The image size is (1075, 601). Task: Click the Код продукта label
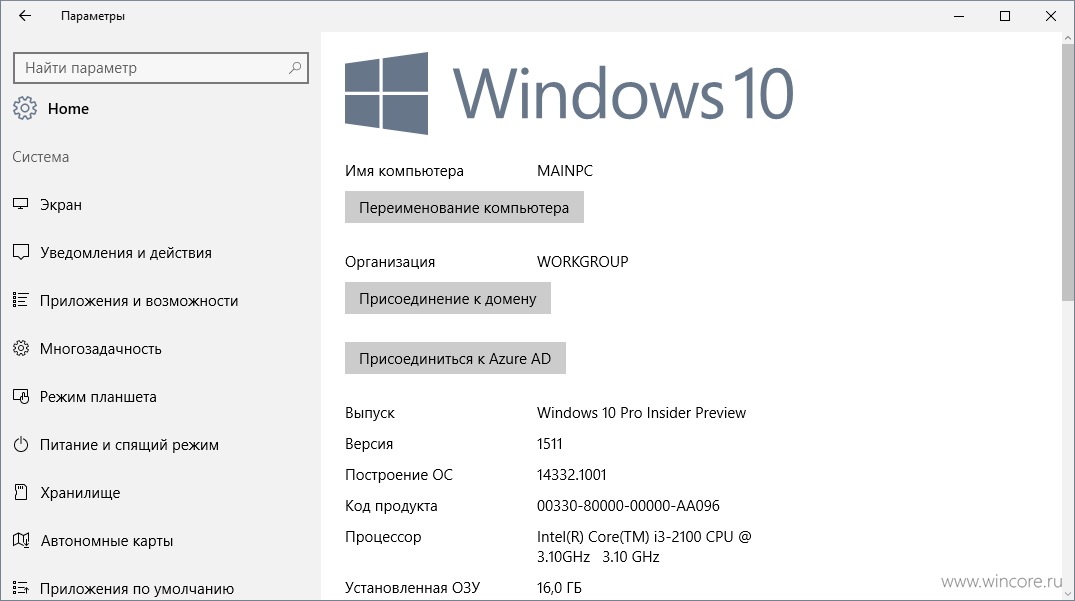click(x=391, y=506)
